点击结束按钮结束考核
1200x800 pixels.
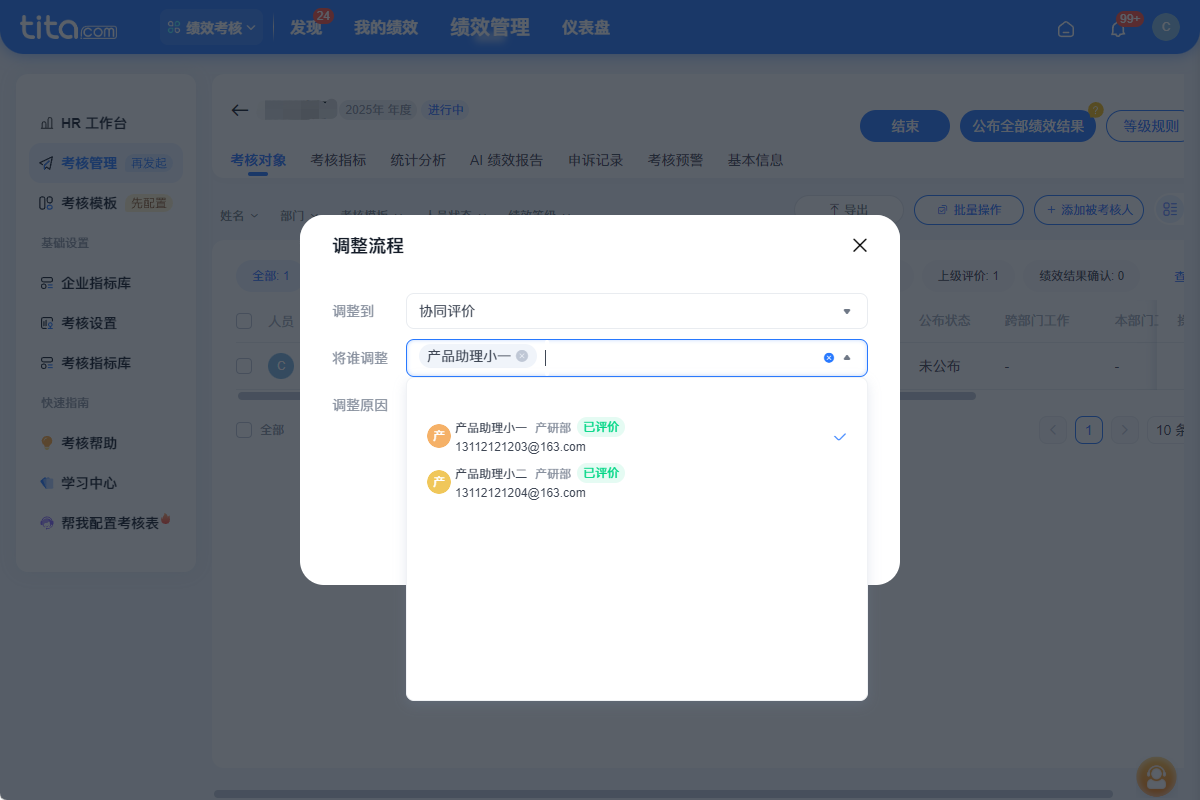(904, 126)
